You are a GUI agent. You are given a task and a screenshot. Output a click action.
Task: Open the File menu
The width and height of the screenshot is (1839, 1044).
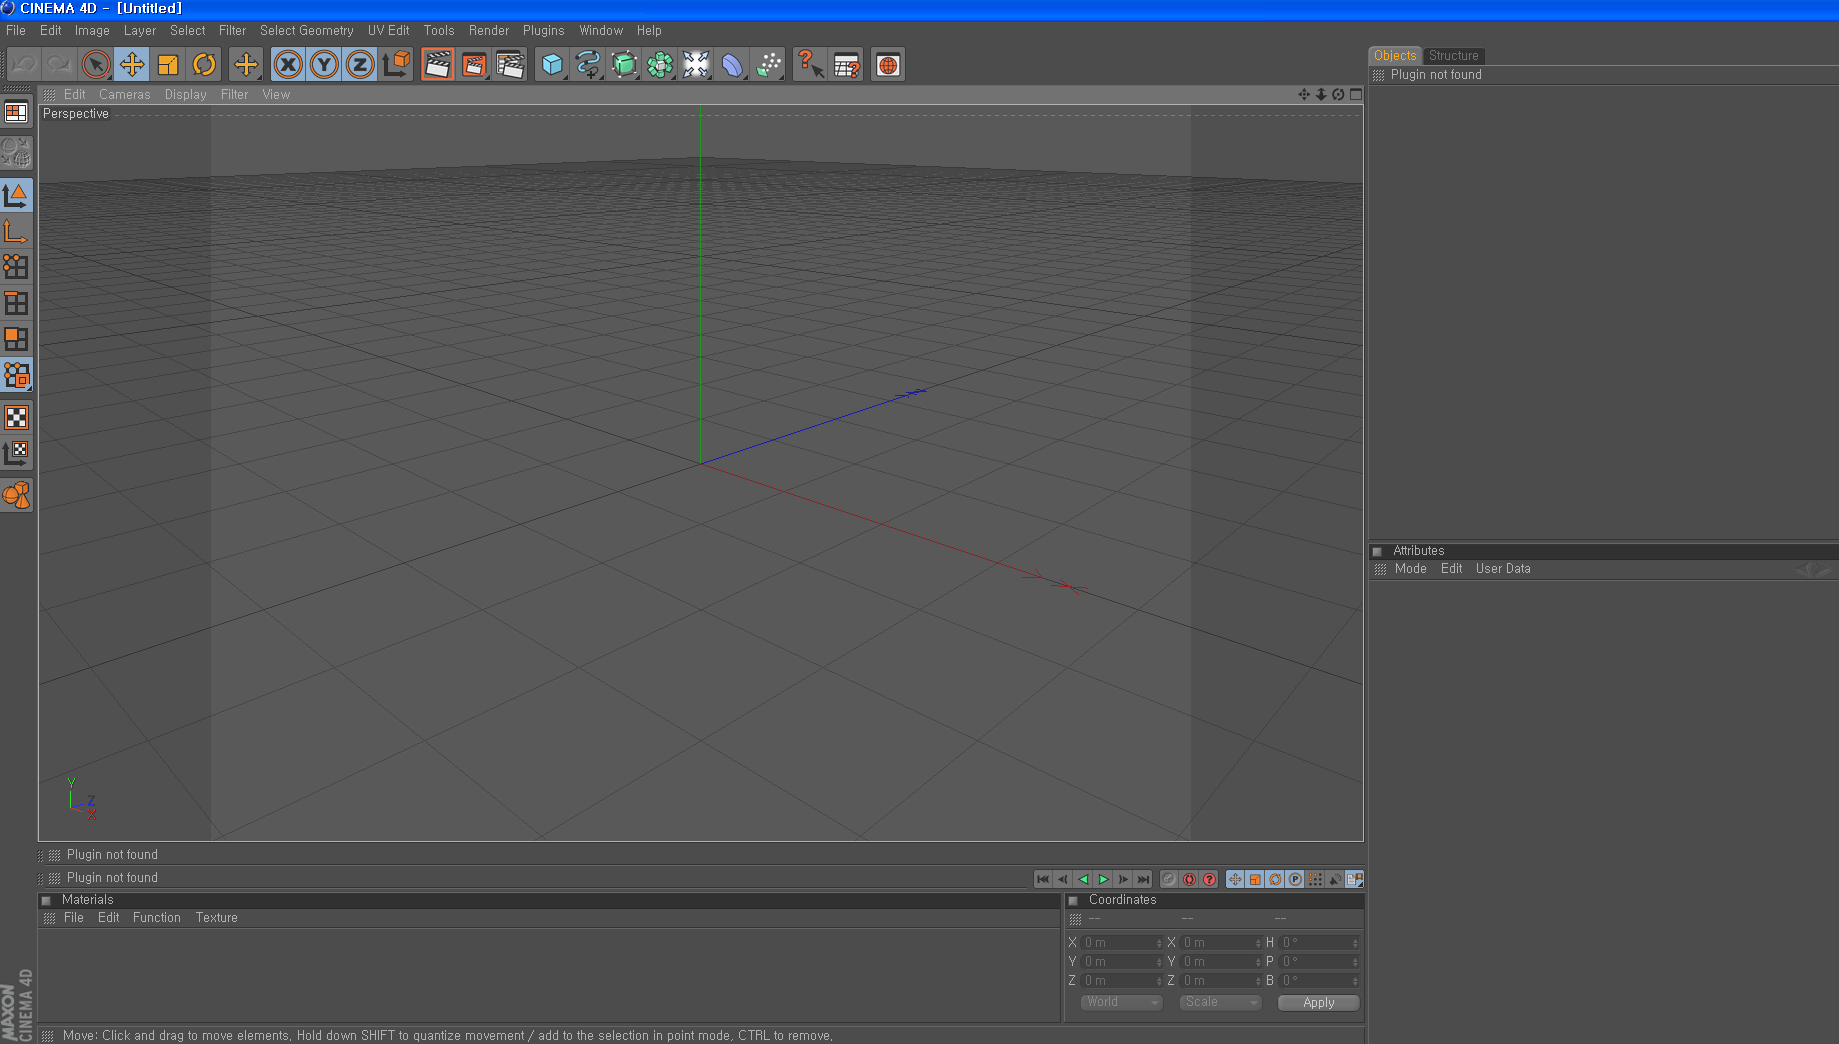(16, 31)
